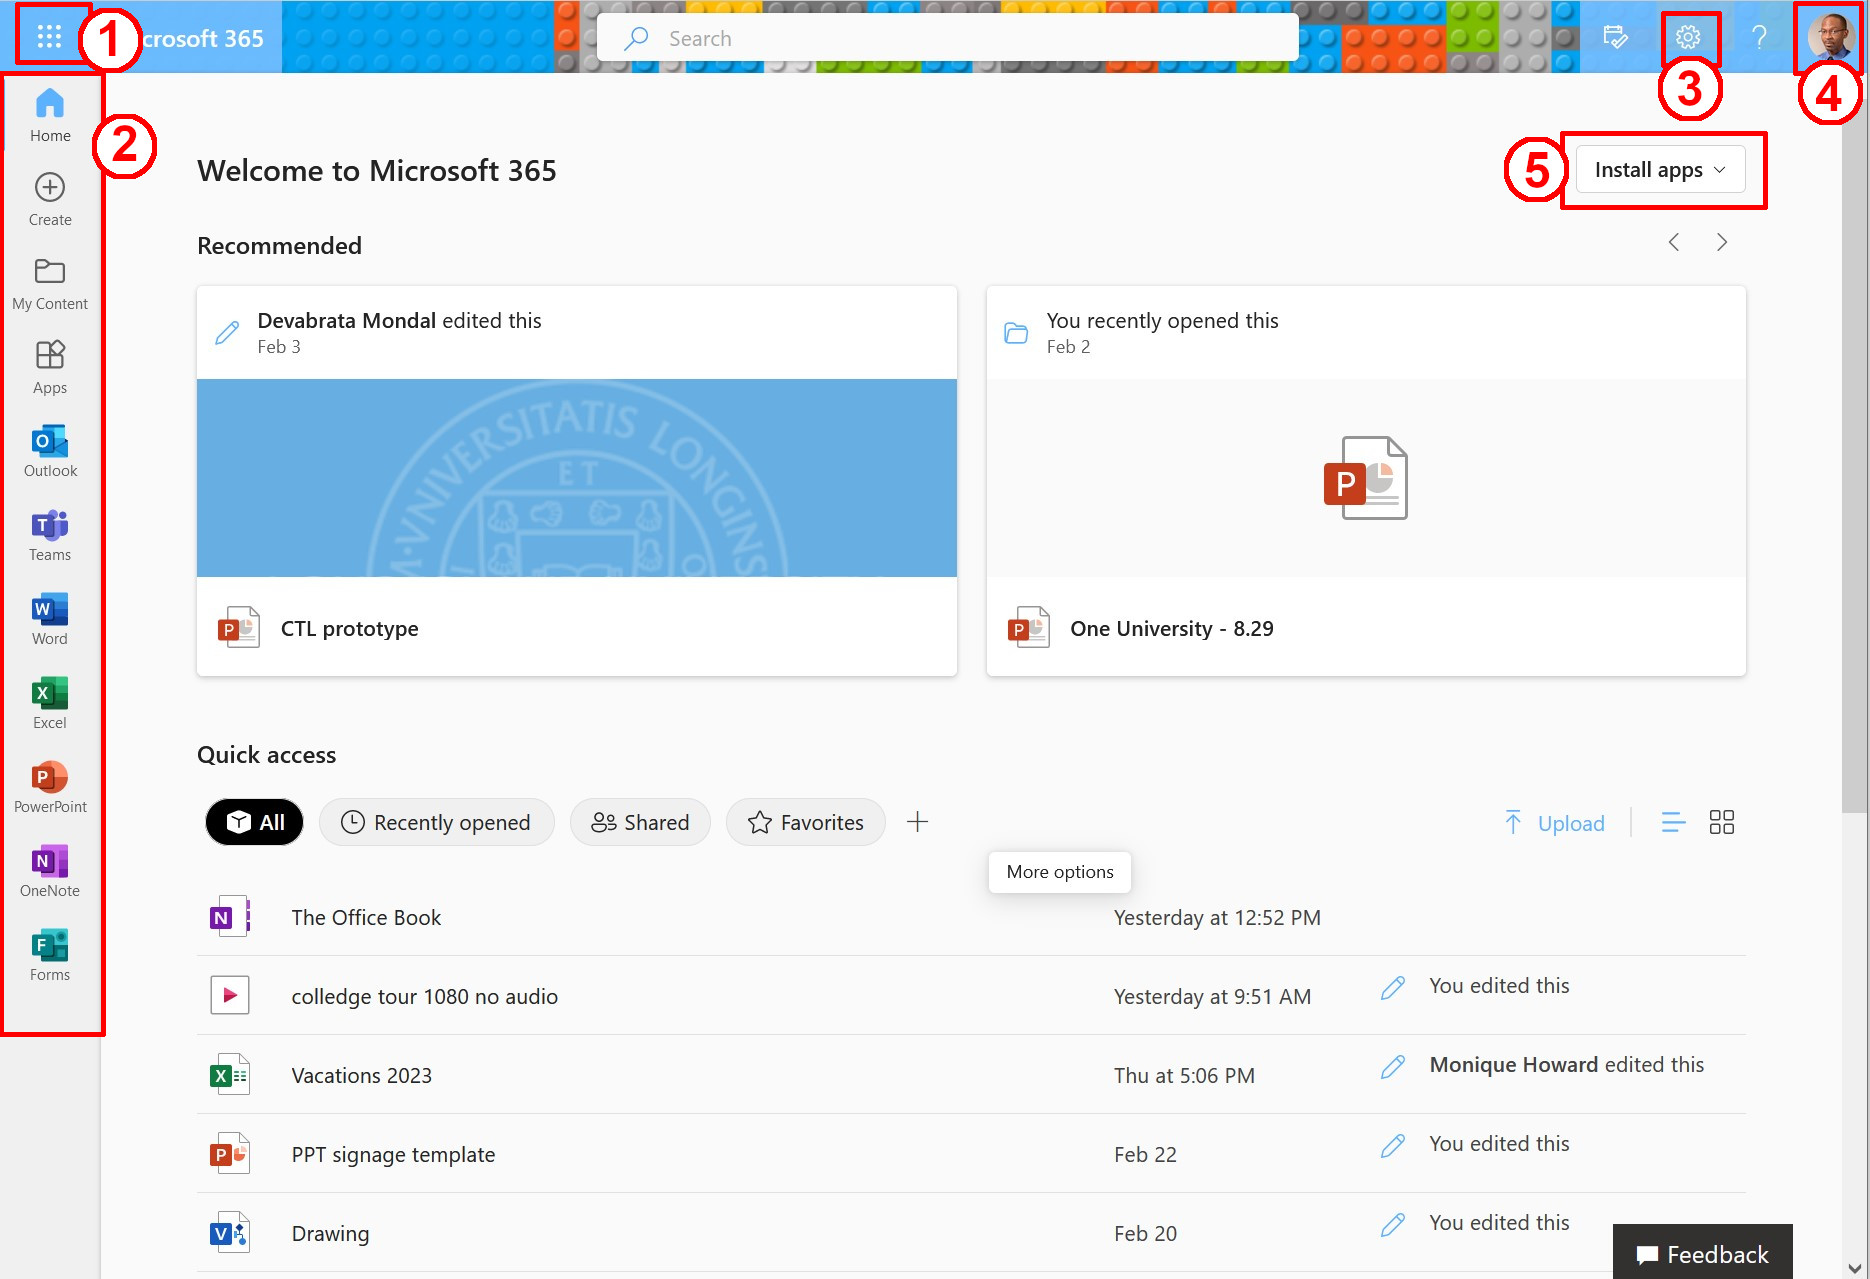Click the Help question mark icon

[1759, 38]
